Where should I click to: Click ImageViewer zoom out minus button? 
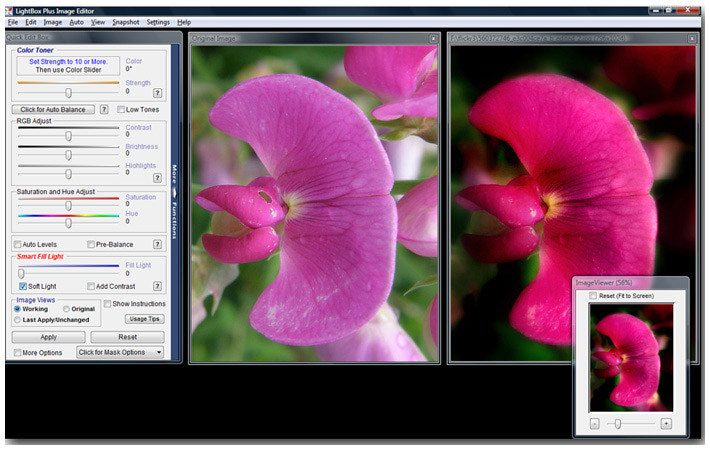click(x=594, y=424)
